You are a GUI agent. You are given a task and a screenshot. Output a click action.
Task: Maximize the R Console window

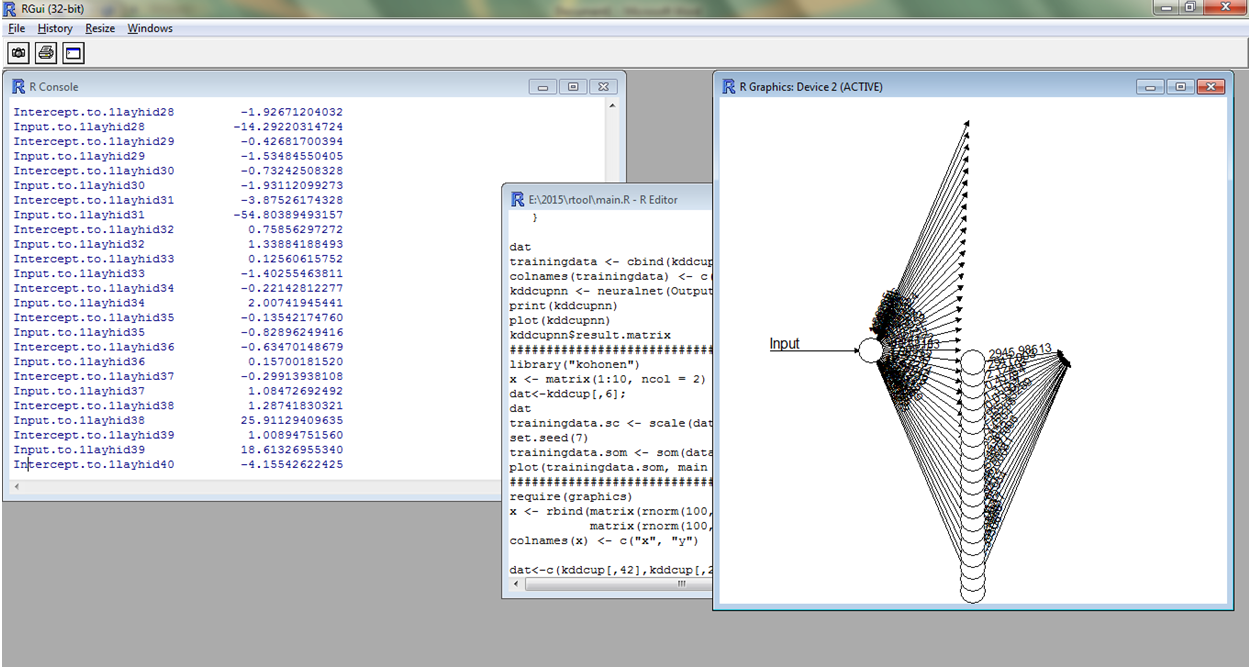point(572,86)
